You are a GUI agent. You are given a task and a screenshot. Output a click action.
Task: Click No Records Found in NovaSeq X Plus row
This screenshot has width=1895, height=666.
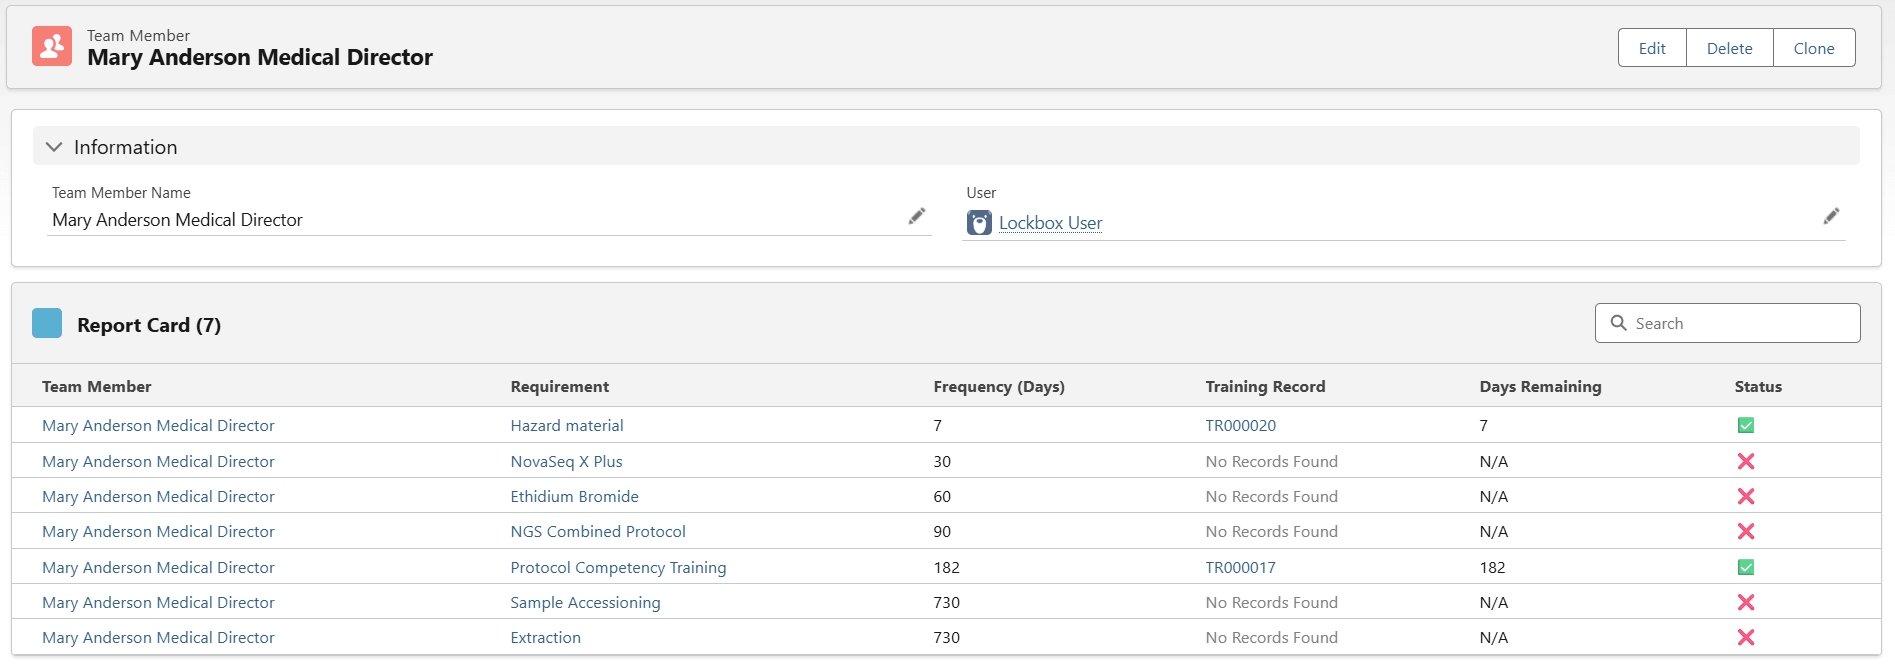pos(1271,461)
